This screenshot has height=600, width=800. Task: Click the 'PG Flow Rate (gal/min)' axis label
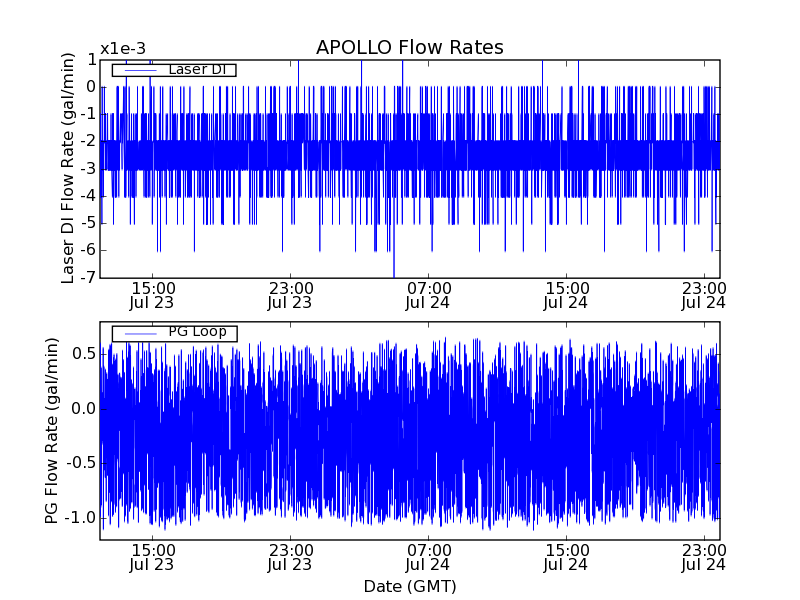click(52, 431)
